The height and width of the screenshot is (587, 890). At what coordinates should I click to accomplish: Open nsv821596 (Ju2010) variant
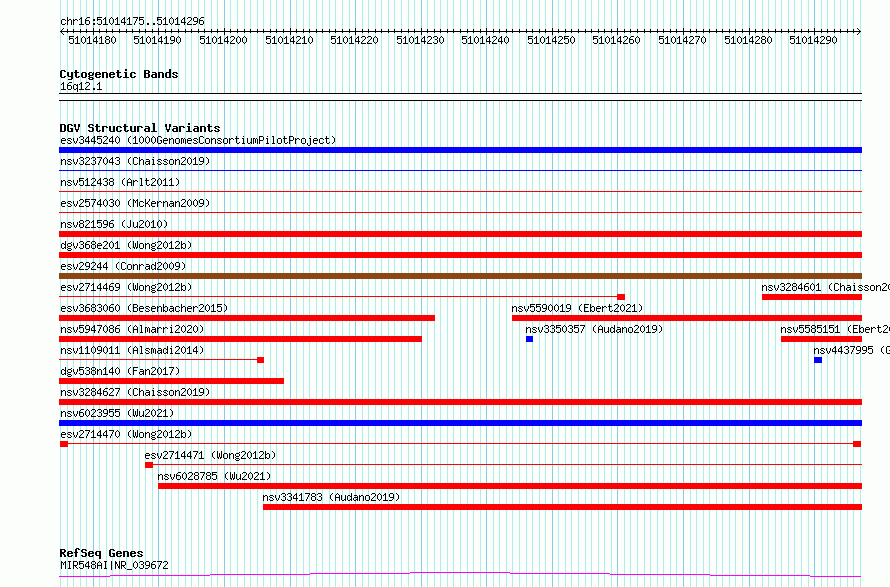tap(114, 224)
